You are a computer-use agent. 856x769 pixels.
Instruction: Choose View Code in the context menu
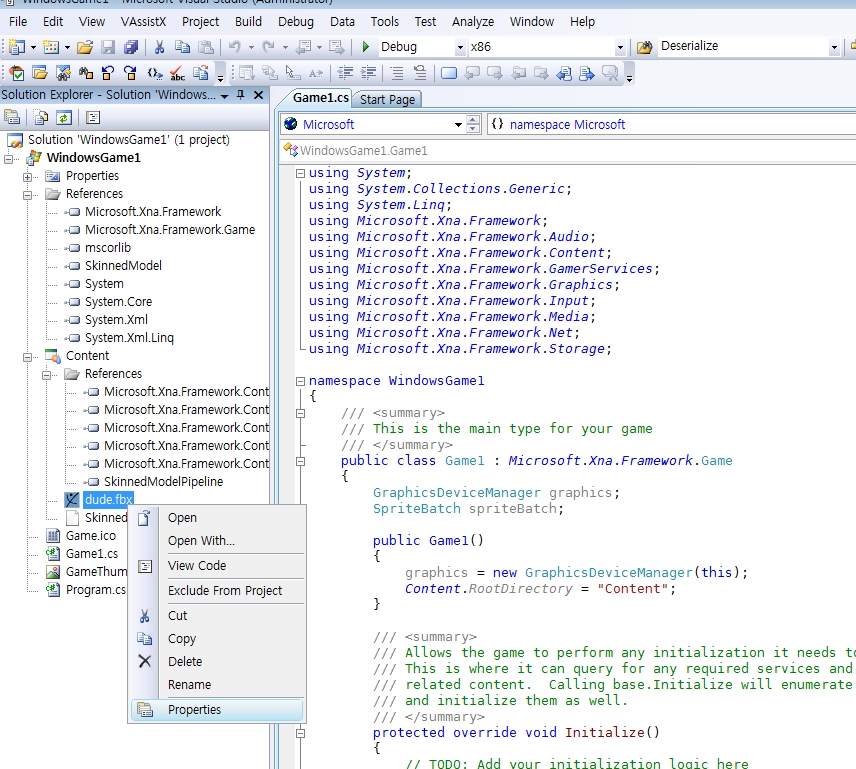click(x=217, y=565)
